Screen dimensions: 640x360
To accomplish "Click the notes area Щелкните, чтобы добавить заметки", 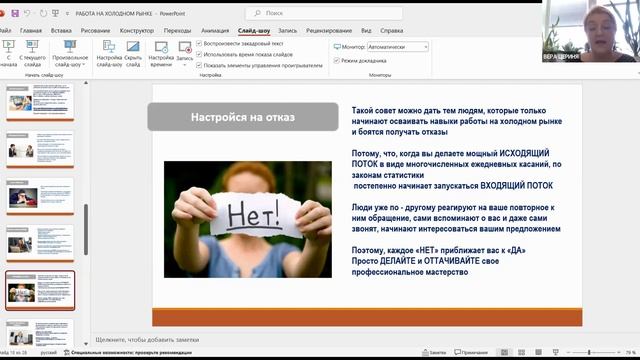I will [147, 340].
